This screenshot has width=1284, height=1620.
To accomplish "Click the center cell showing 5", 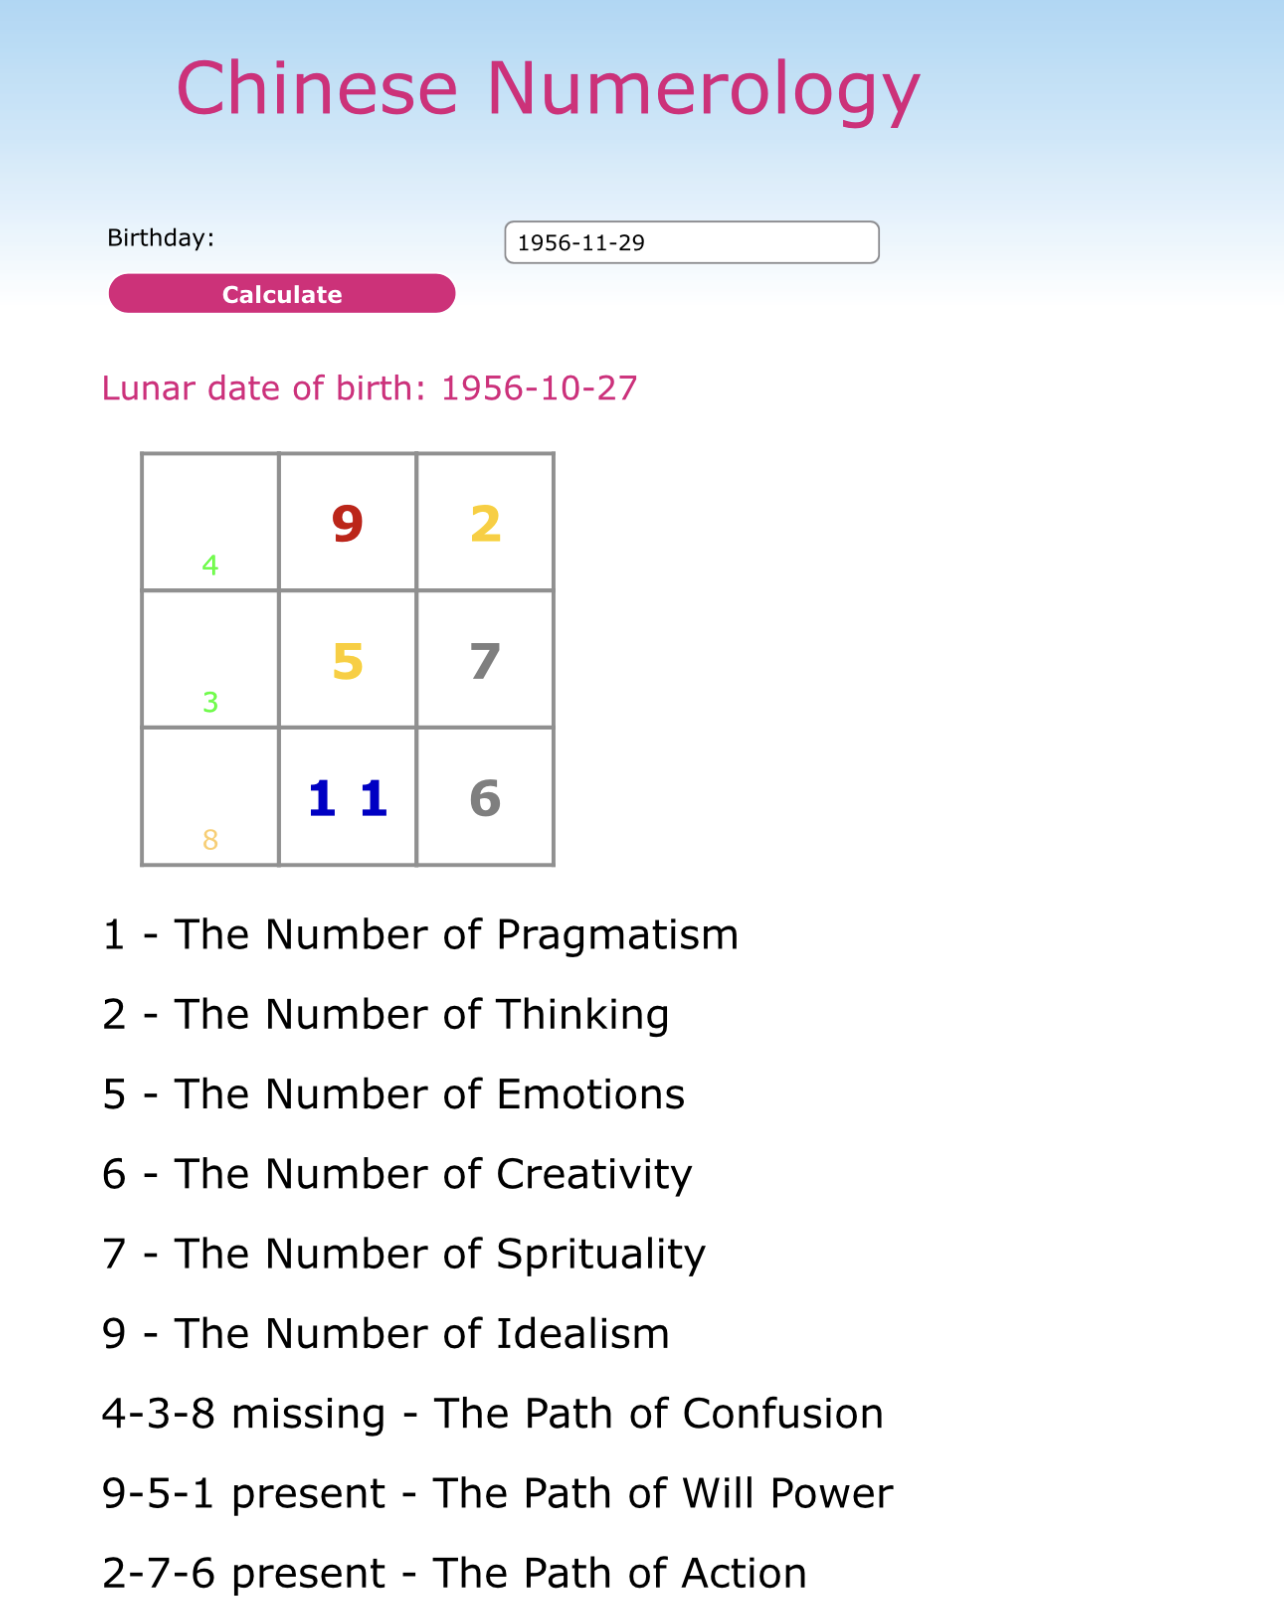I will tap(348, 660).
